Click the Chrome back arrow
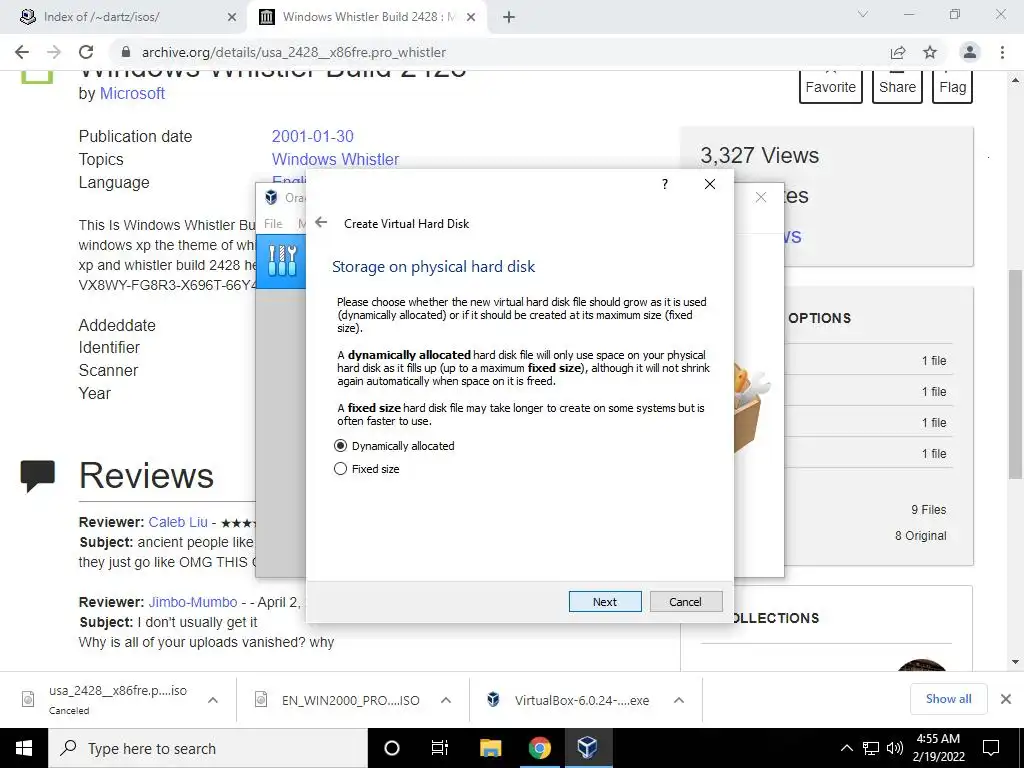 pos(22,52)
